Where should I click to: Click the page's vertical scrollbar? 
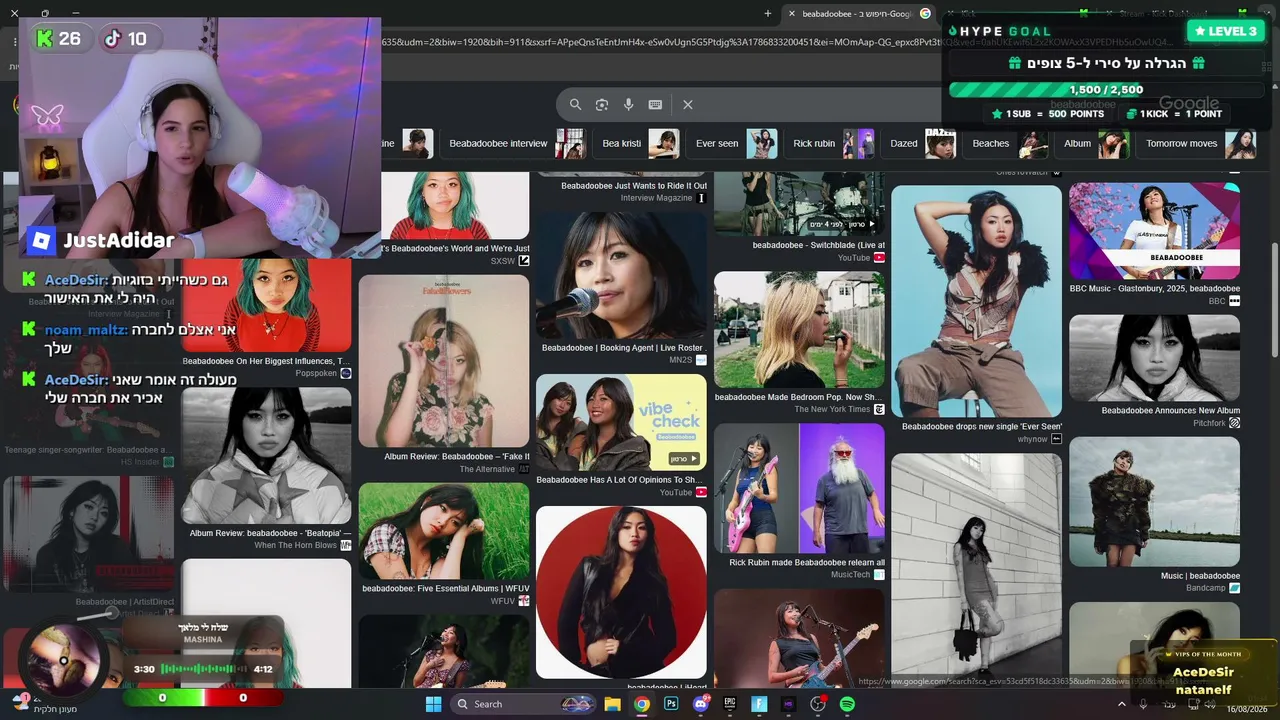1273,300
